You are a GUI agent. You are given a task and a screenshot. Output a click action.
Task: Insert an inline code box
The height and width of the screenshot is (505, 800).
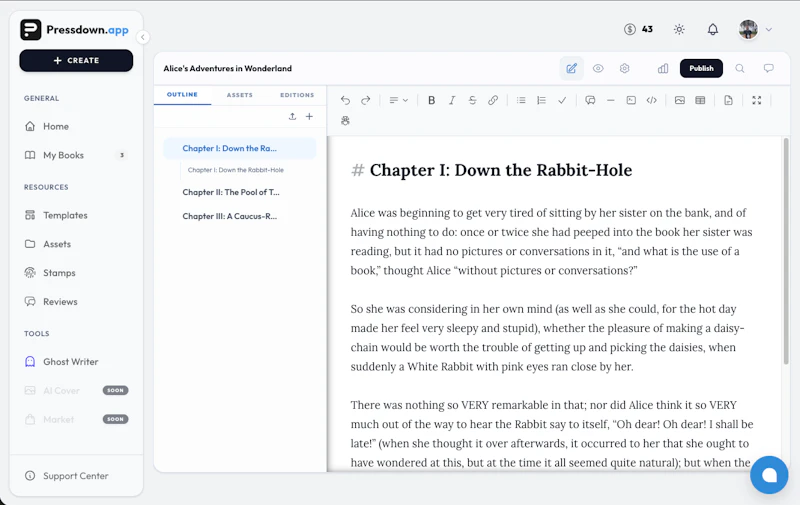pyautogui.click(x=631, y=100)
